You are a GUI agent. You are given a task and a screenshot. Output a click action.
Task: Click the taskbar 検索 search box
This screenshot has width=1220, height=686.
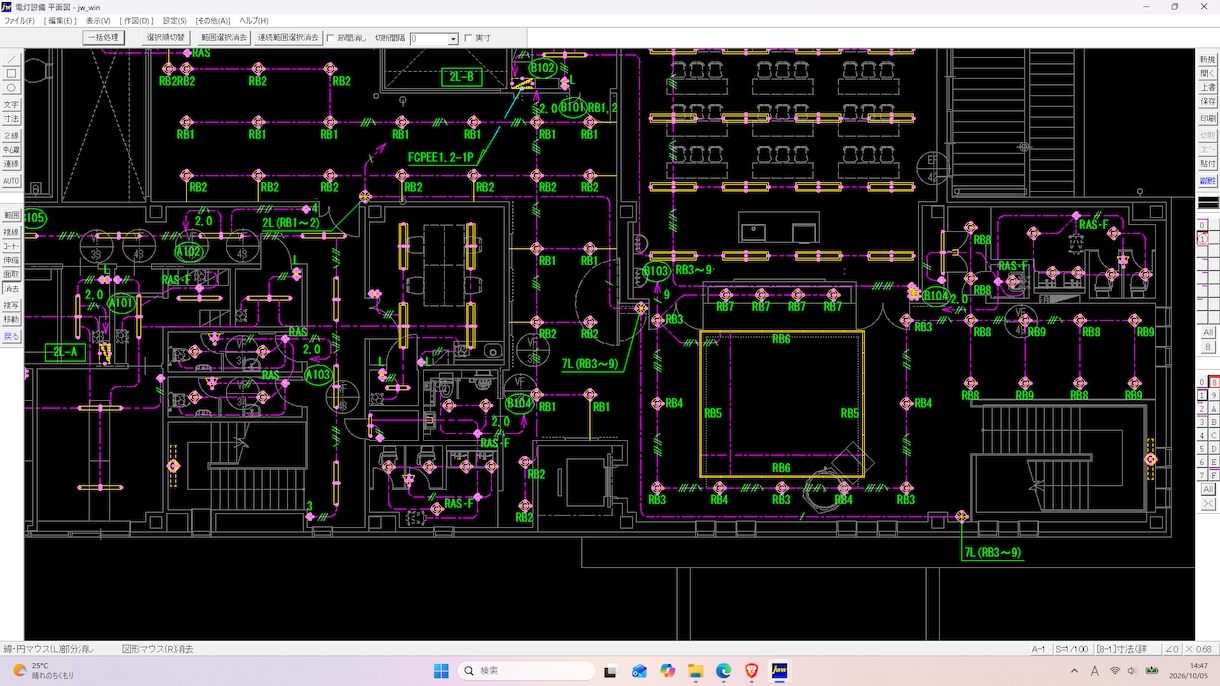coord(527,671)
